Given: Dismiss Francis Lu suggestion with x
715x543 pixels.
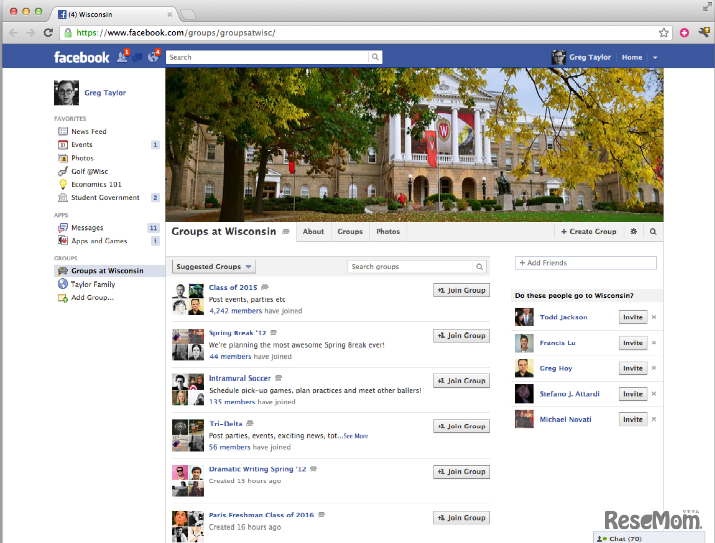Looking at the screenshot, I should 653,342.
